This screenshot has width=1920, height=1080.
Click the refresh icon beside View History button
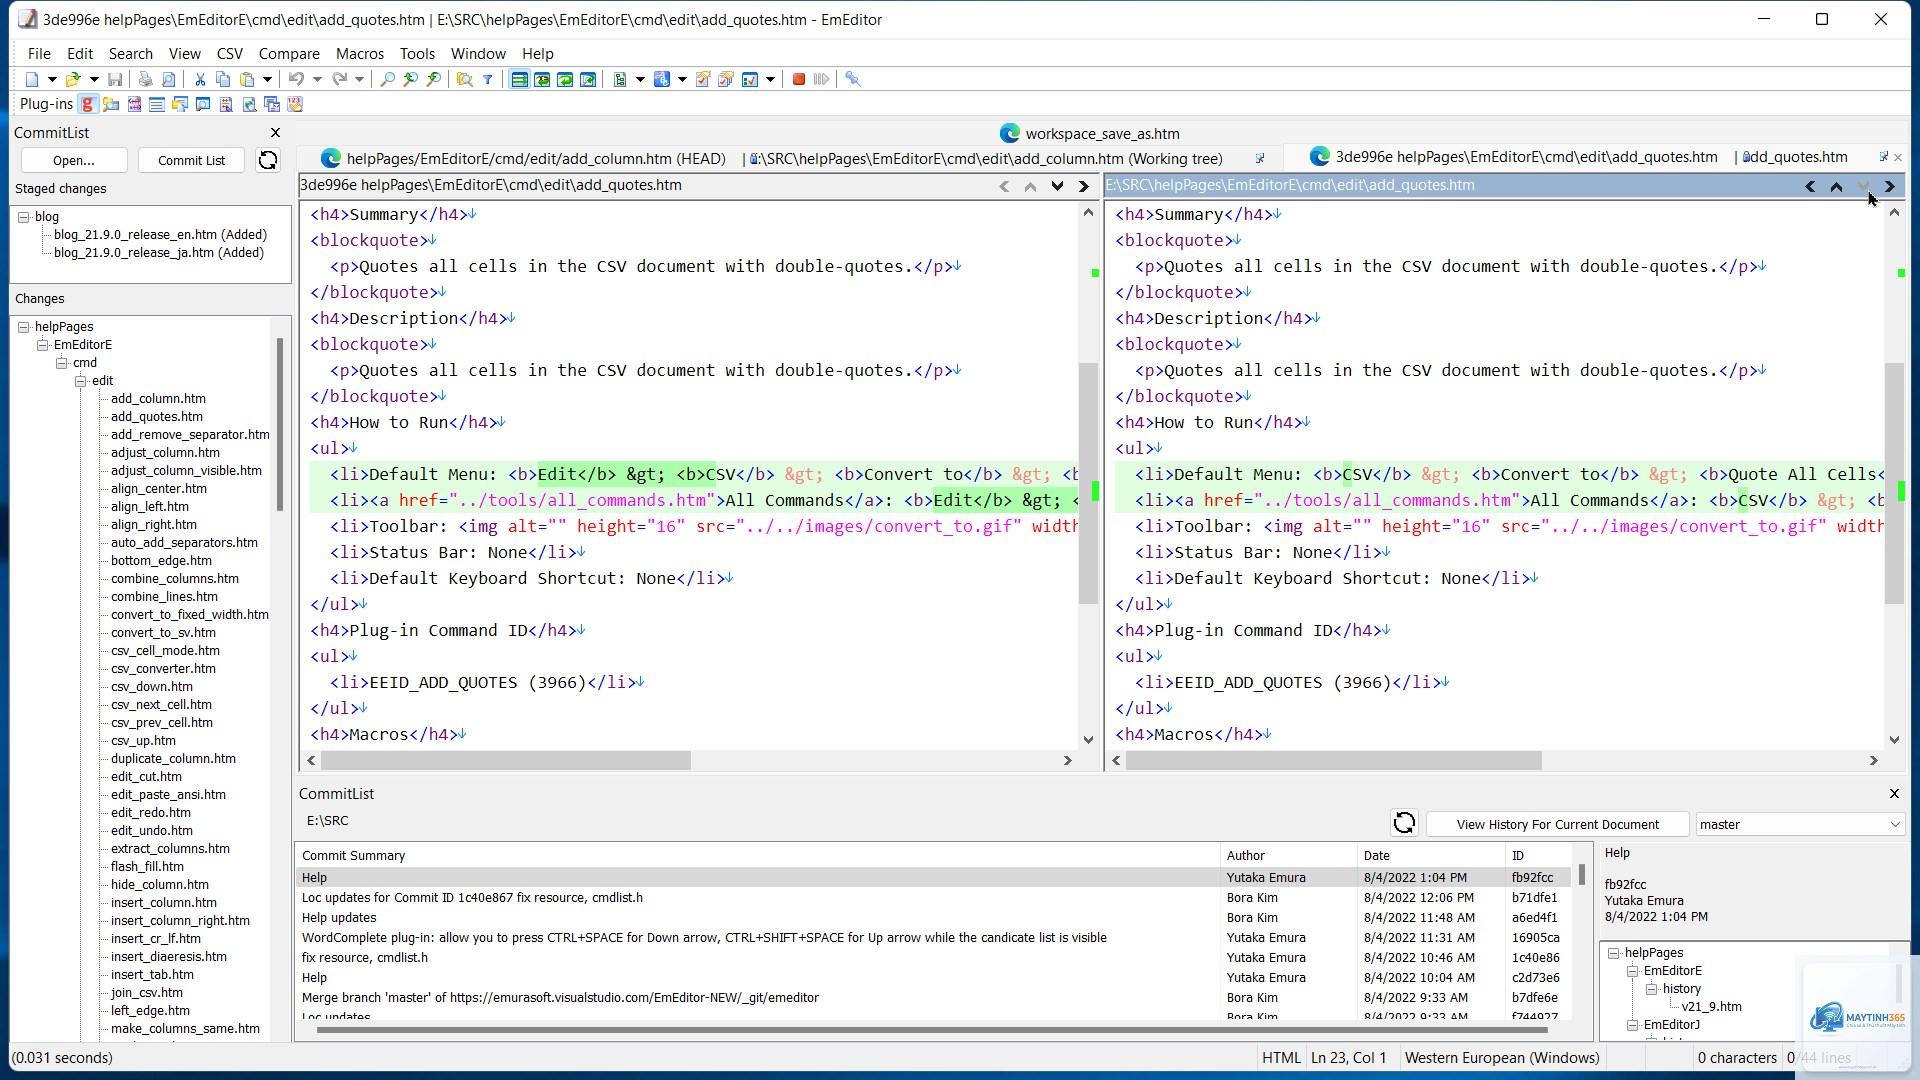1404,823
